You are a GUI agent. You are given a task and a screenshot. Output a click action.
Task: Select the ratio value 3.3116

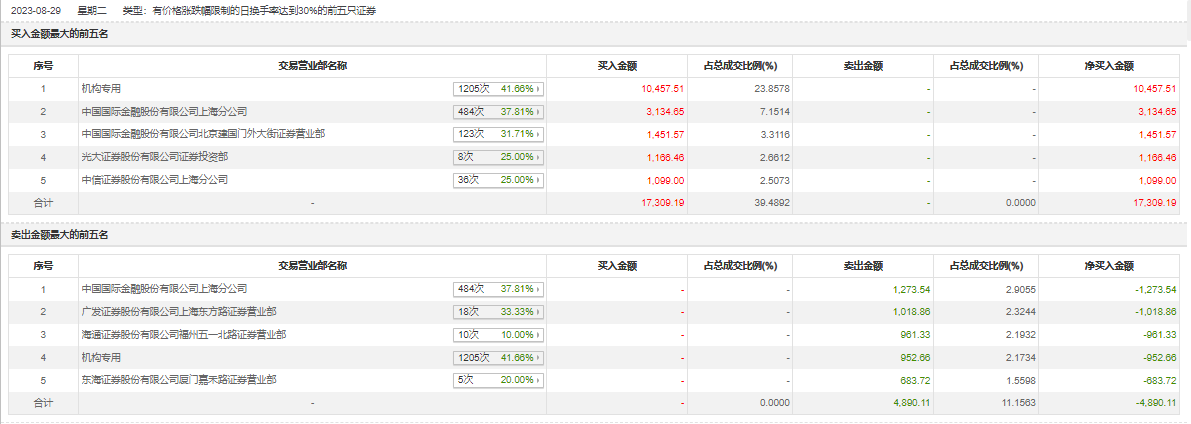pyautogui.click(x=775, y=134)
